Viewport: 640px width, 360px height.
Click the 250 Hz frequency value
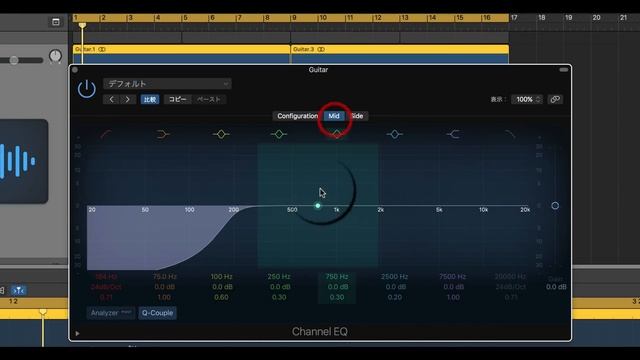click(x=279, y=277)
